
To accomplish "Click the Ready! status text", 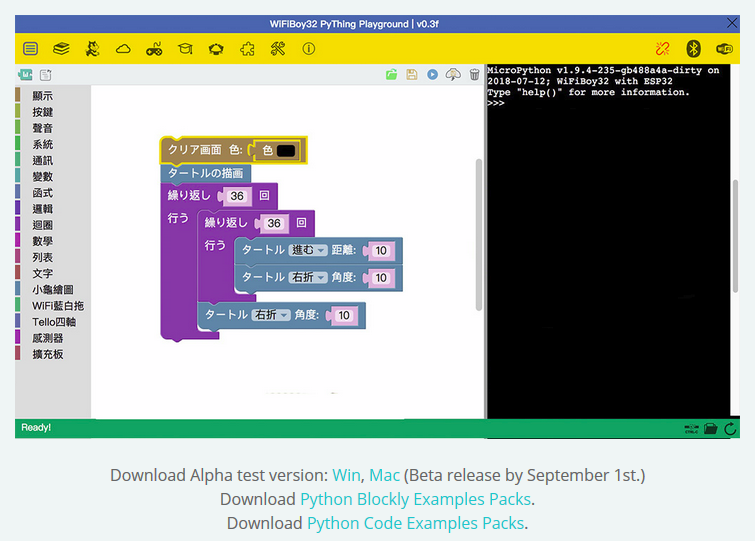I will (36, 427).
